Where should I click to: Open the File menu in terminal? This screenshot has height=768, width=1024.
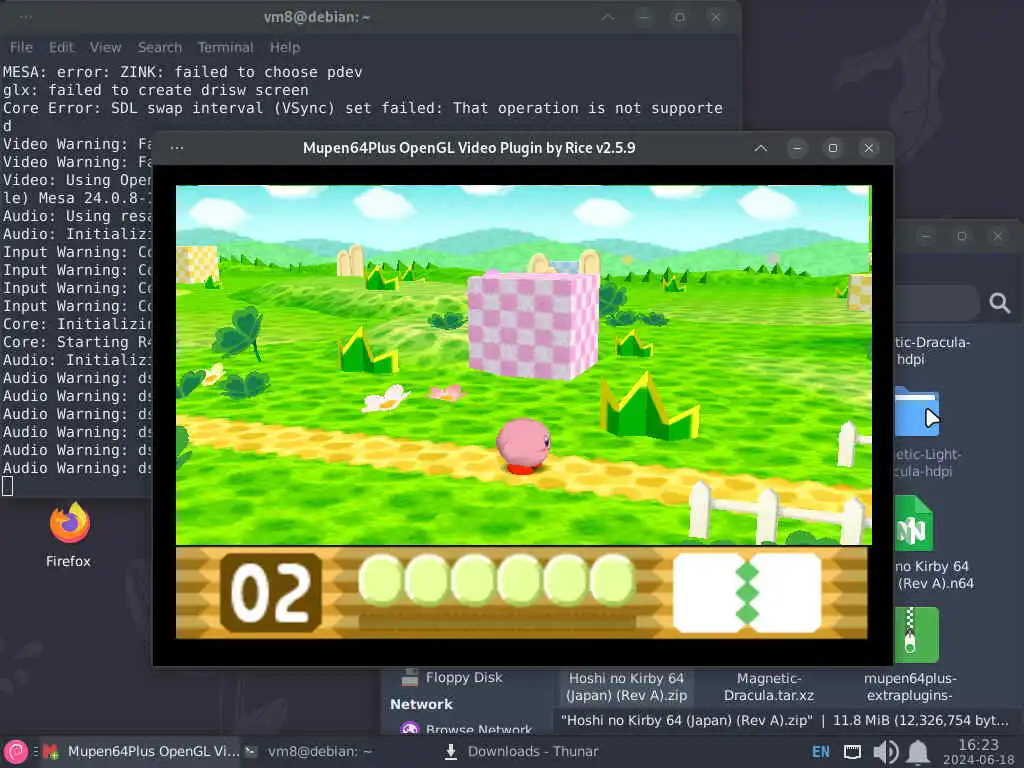pos(21,48)
